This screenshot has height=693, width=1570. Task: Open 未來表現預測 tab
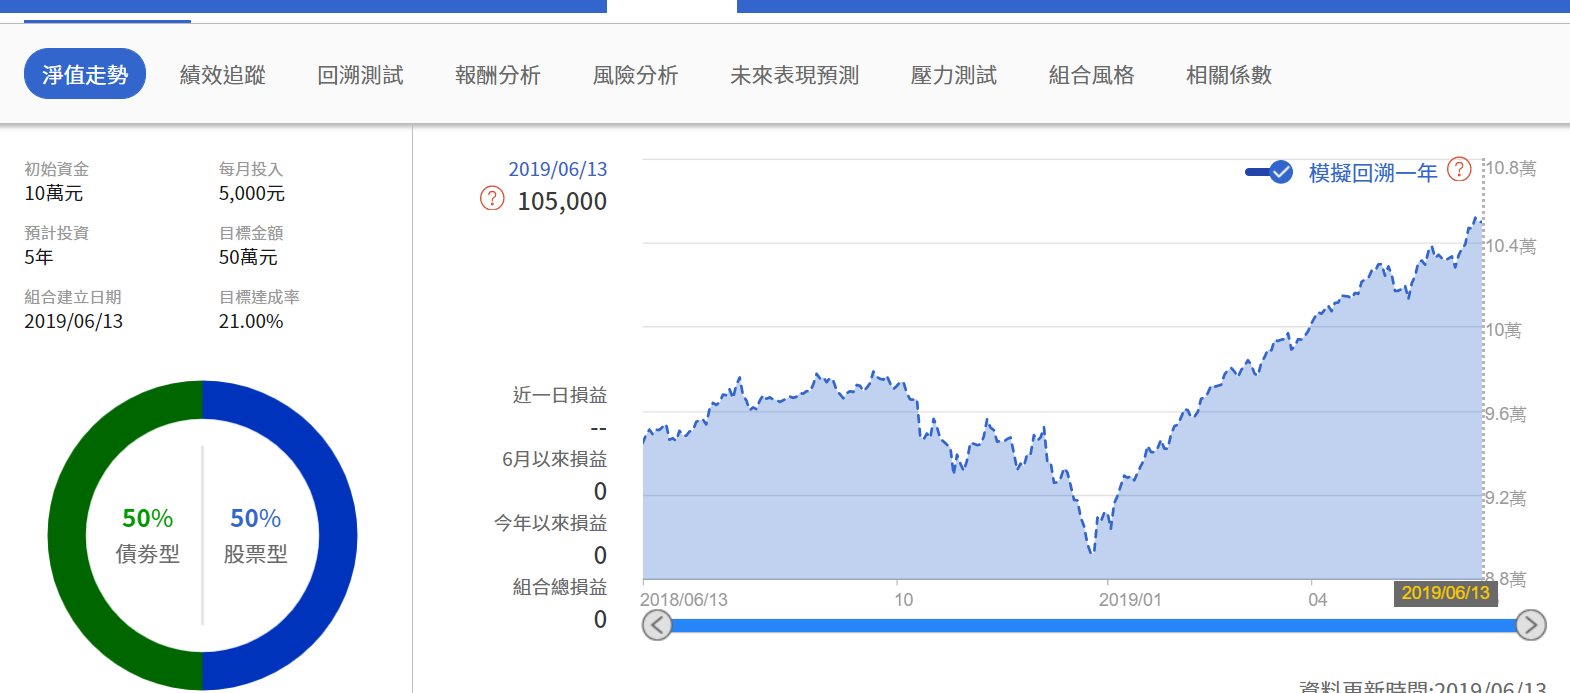click(x=795, y=75)
